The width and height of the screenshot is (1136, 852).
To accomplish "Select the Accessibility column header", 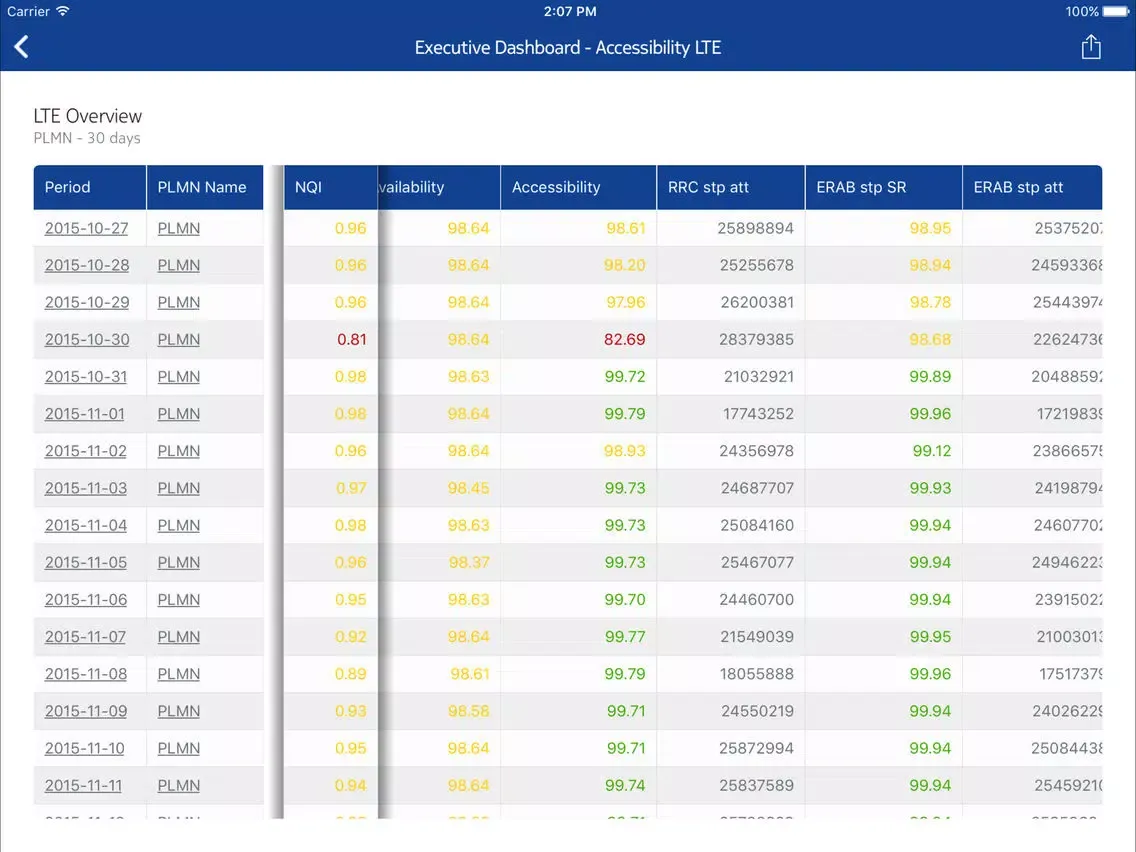I will [556, 187].
